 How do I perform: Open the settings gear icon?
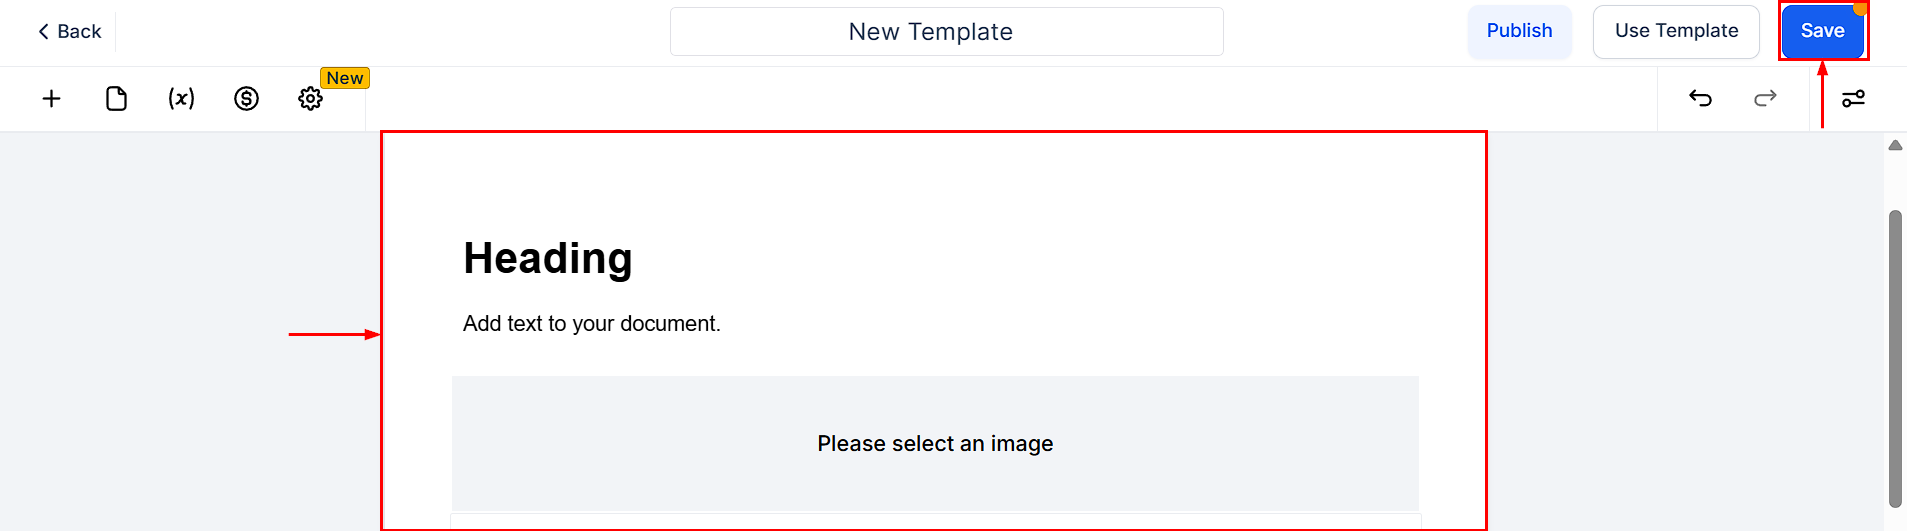311,98
